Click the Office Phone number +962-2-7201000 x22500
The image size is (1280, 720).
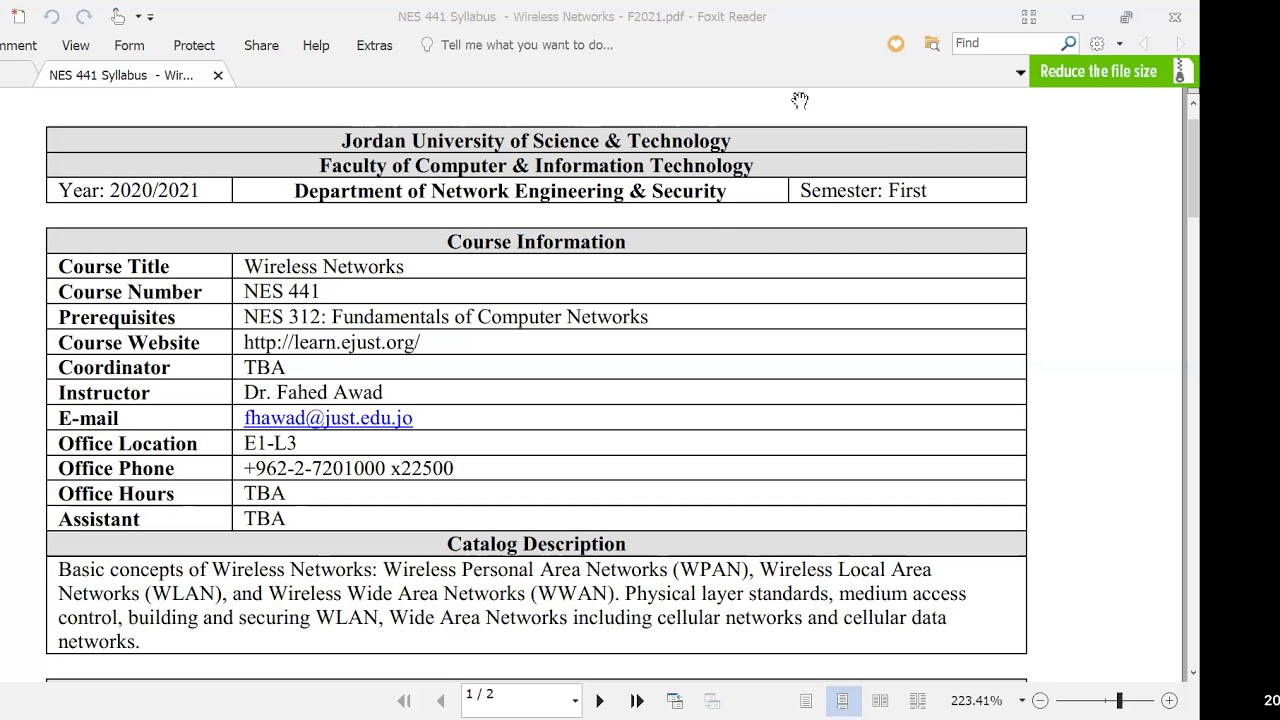tap(348, 468)
